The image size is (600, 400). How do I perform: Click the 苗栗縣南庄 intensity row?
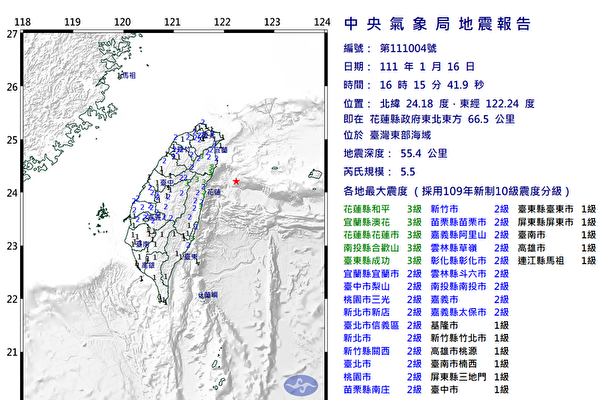382,390
